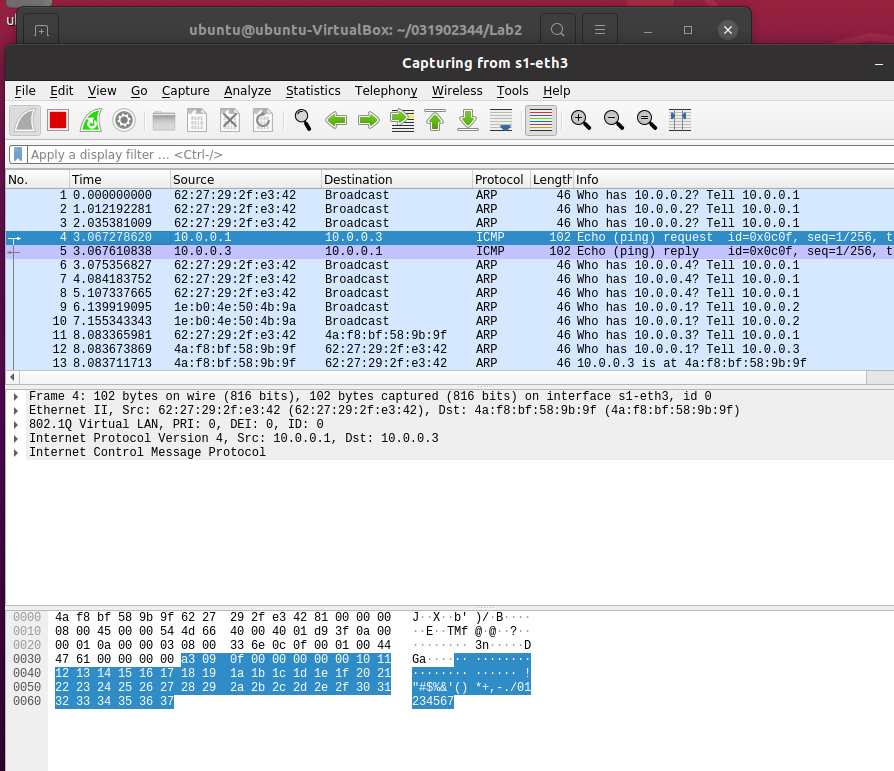
Task: Select packet 6 'Who has 10.0.0.4' row
Action: pos(450,265)
